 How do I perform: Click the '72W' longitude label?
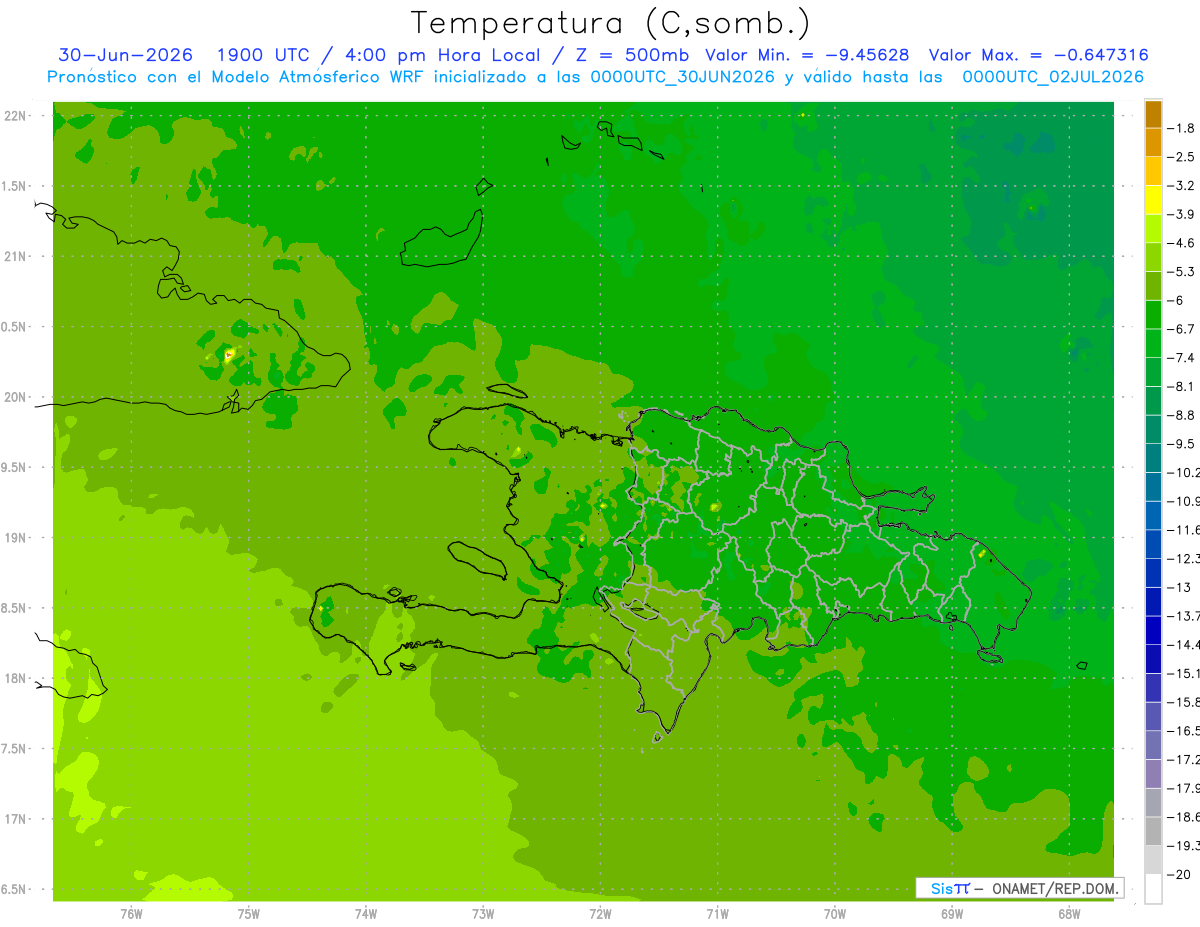click(x=600, y=914)
